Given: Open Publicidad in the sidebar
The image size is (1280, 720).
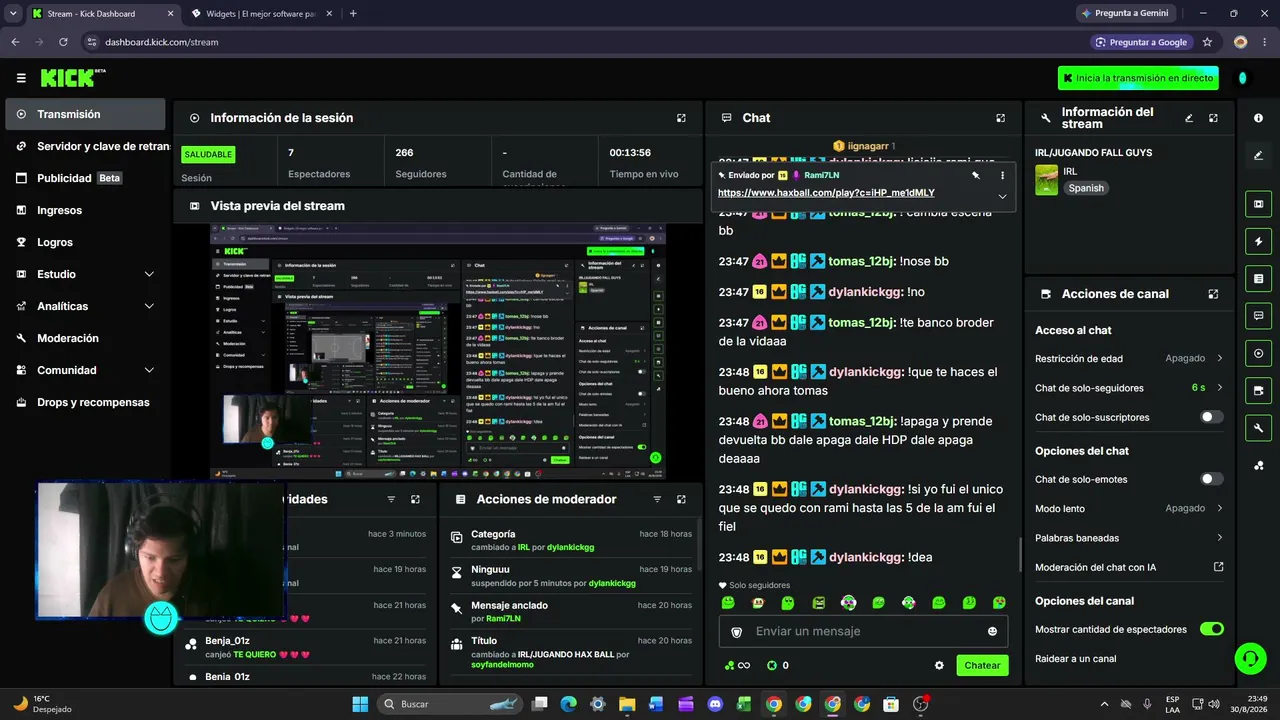Looking at the screenshot, I should click(85, 178).
